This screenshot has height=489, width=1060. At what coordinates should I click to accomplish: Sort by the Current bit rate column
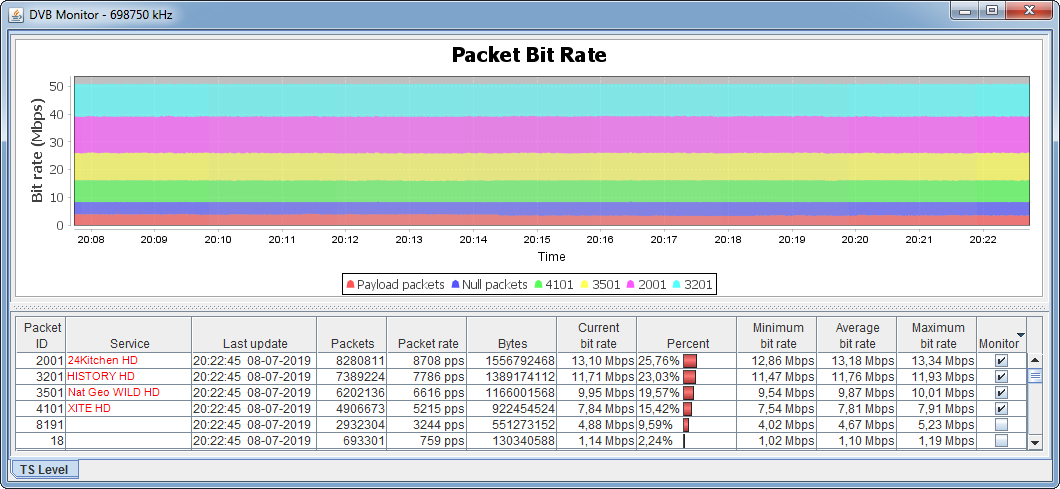[x=599, y=335]
